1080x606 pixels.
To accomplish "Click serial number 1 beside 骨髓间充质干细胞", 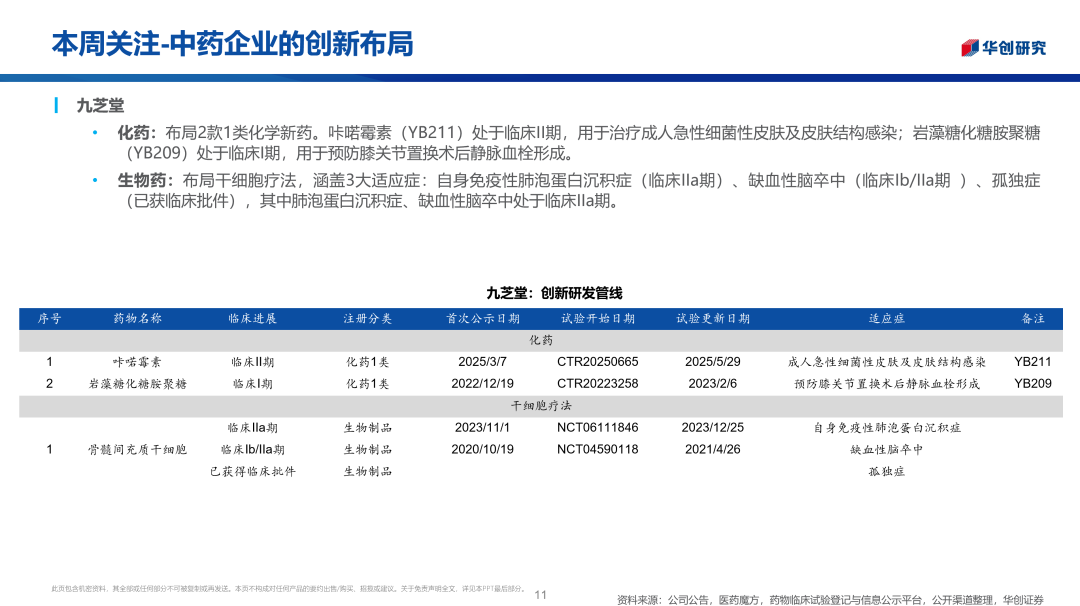I will [50, 449].
